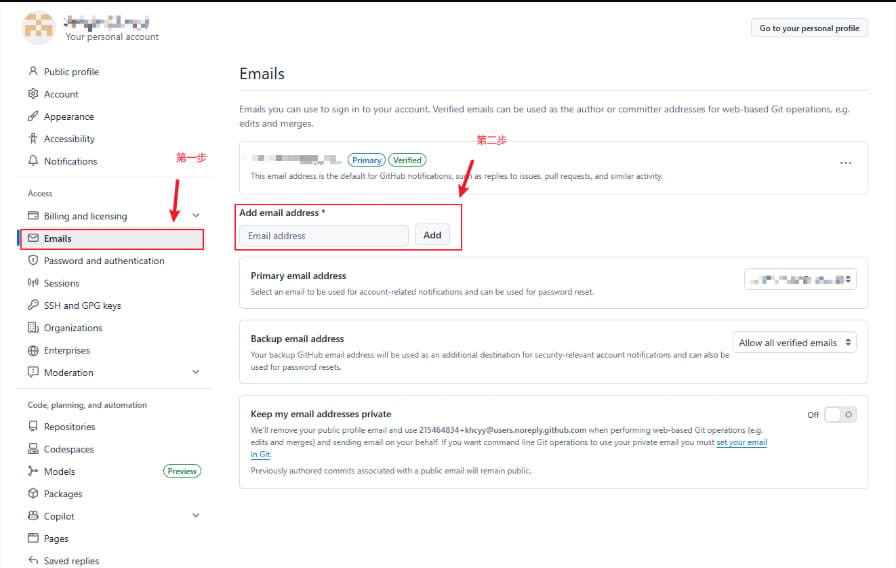Viewport: 896px width, 568px height.
Task: Open the three-dot menu for primary email
Action: pyautogui.click(x=846, y=163)
